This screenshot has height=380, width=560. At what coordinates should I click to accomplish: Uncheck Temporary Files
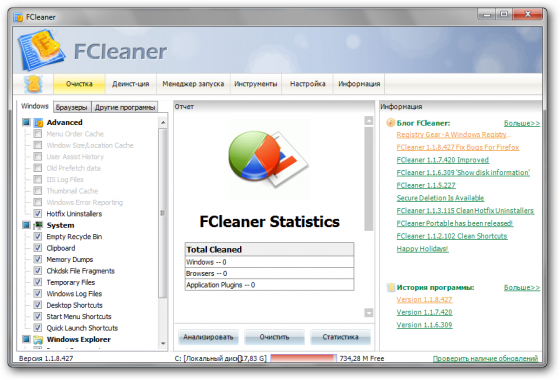pyautogui.click(x=38, y=282)
